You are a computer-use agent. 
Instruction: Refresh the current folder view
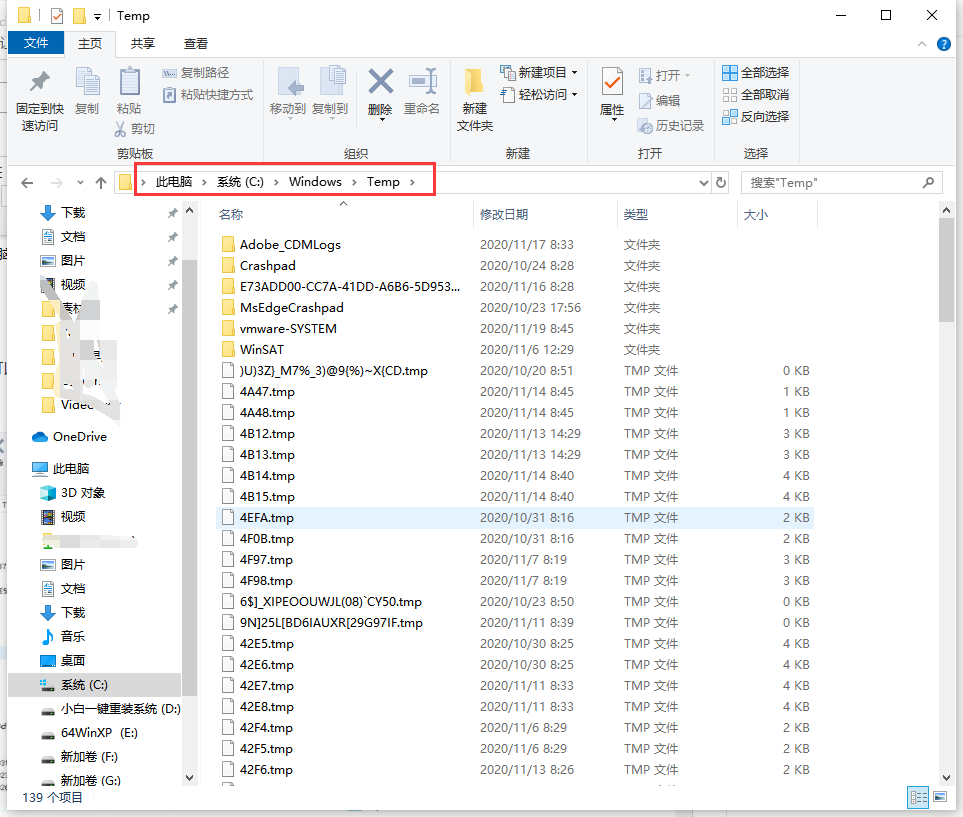click(721, 182)
